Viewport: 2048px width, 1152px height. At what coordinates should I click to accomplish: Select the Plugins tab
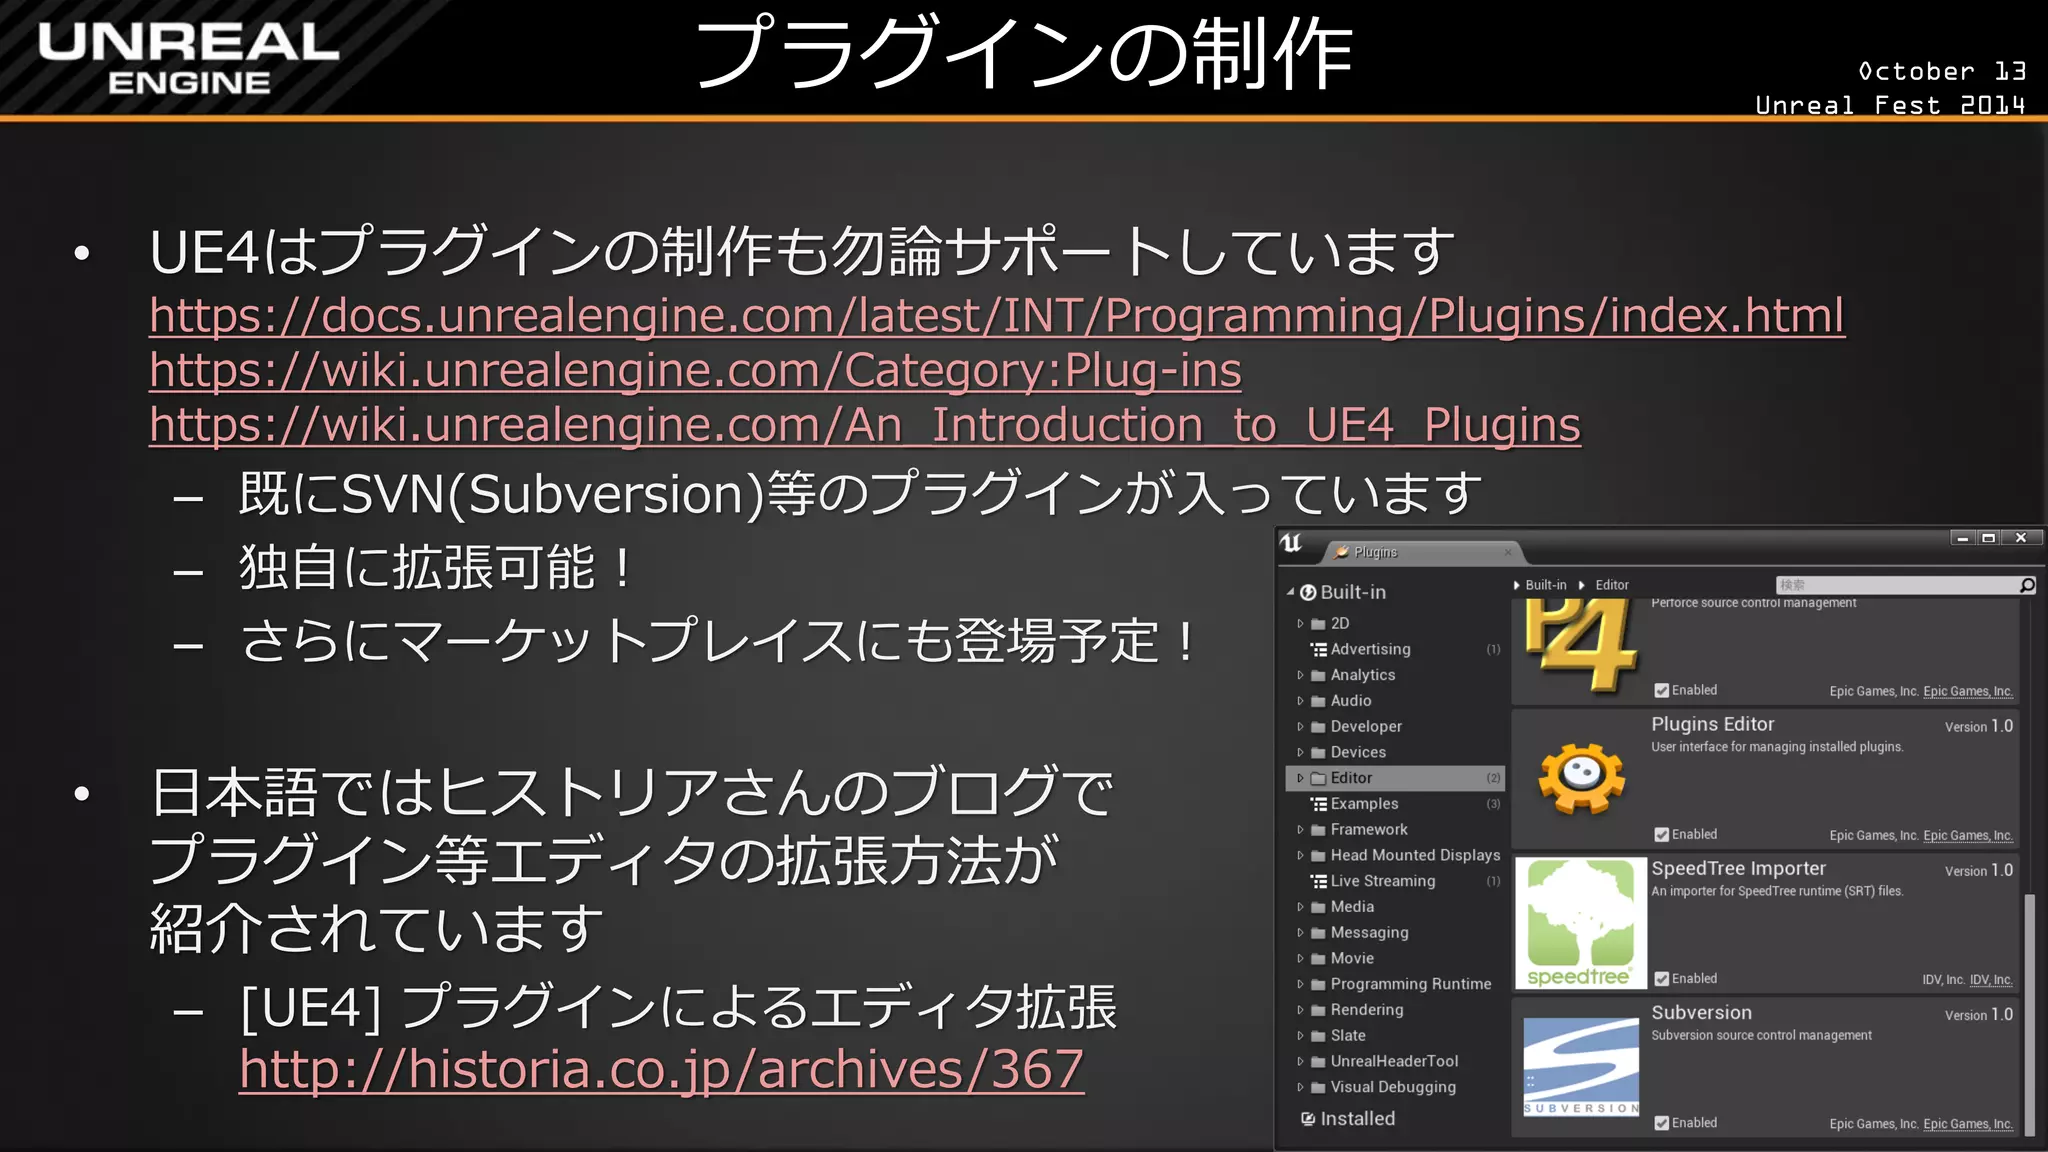click(x=1422, y=552)
